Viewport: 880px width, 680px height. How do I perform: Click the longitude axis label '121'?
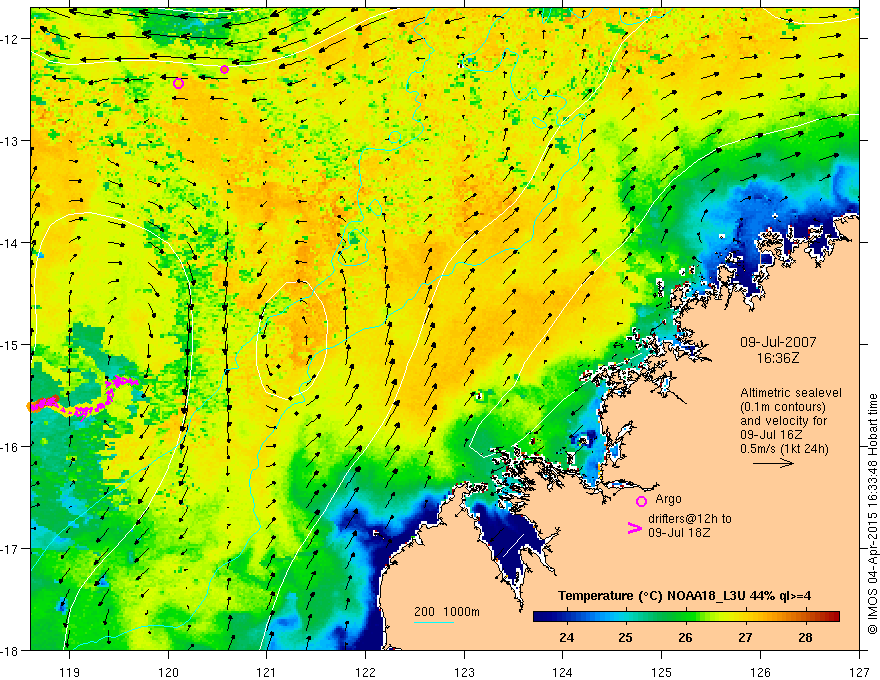(x=267, y=672)
